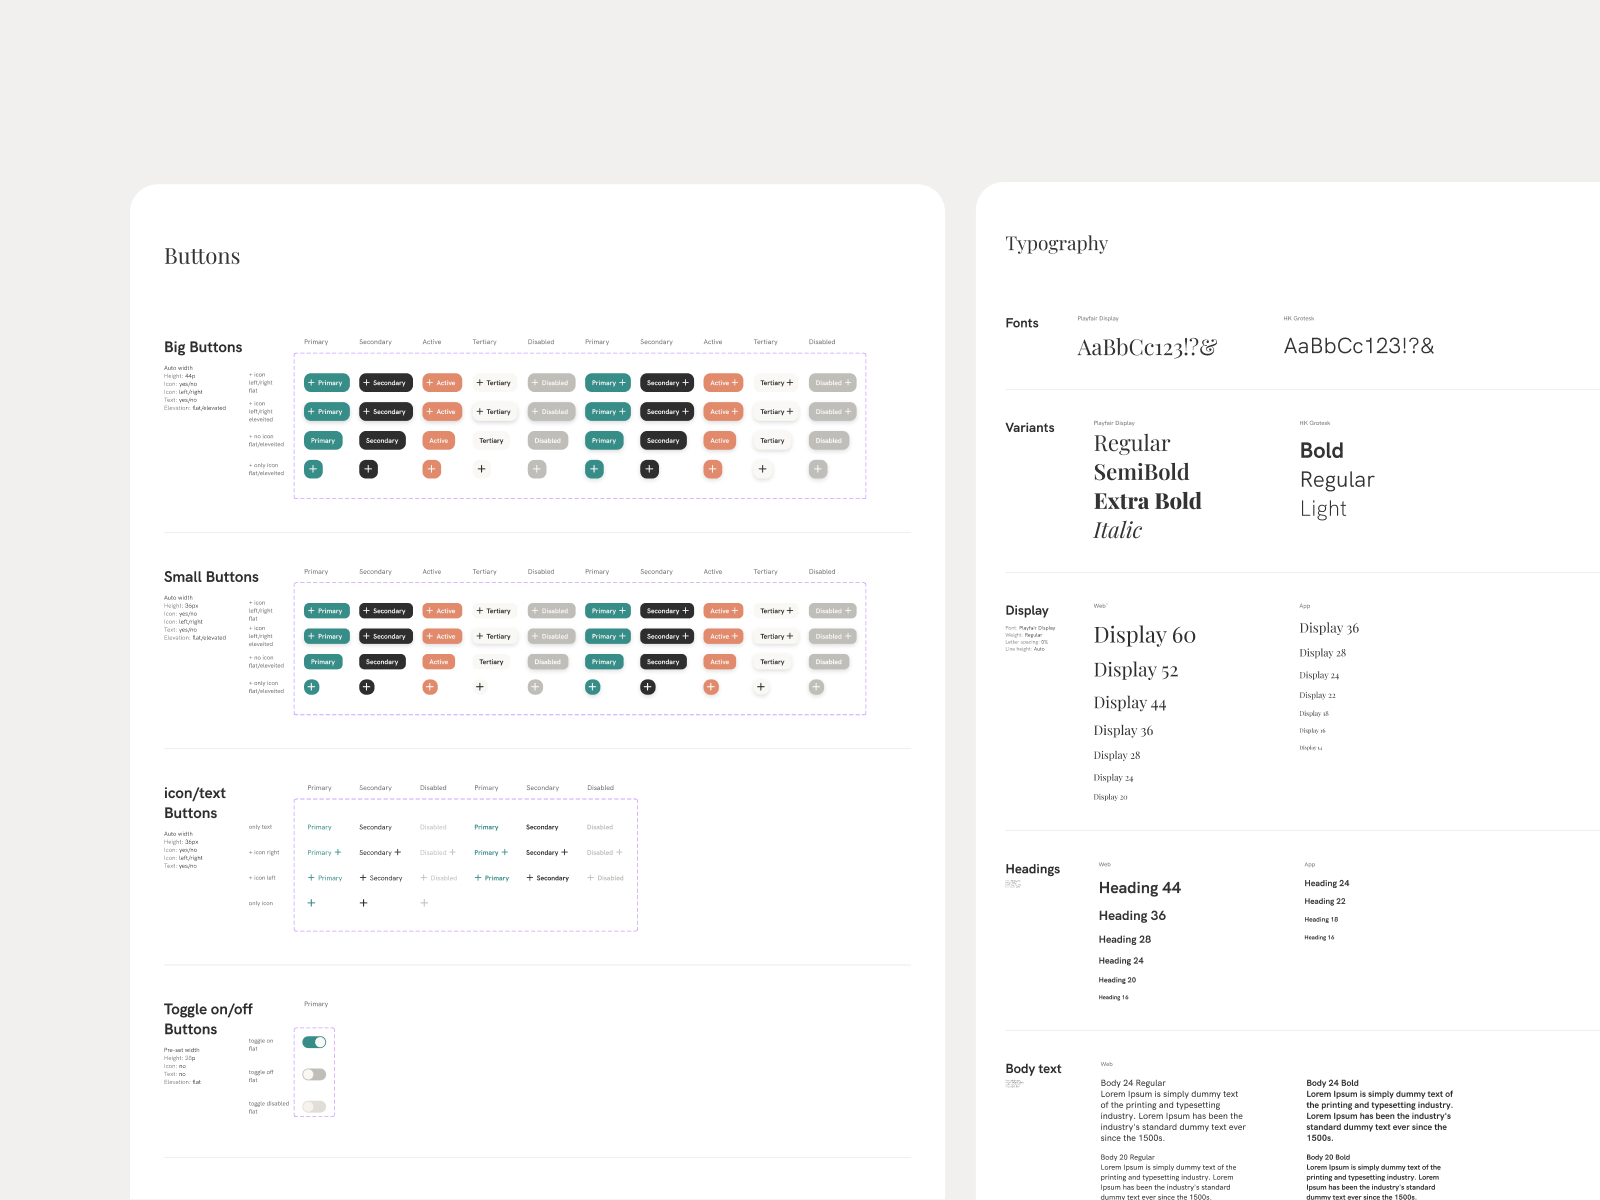The height and width of the screenshot is (1200, 1600).
Task: Turn off the teal 'toggle on' switch
Action: tap(314, 1042)
